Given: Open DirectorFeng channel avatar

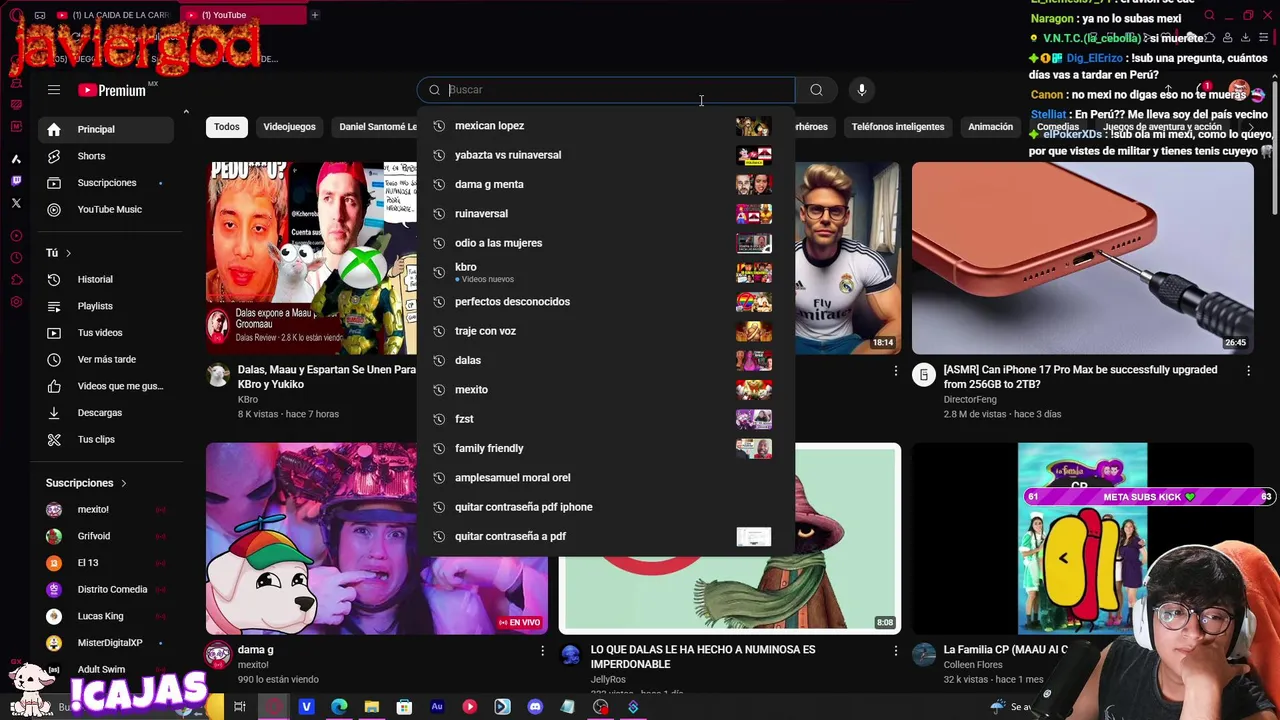Looking at the screenshot, I should pyautogui.click(x=924, y=375).
